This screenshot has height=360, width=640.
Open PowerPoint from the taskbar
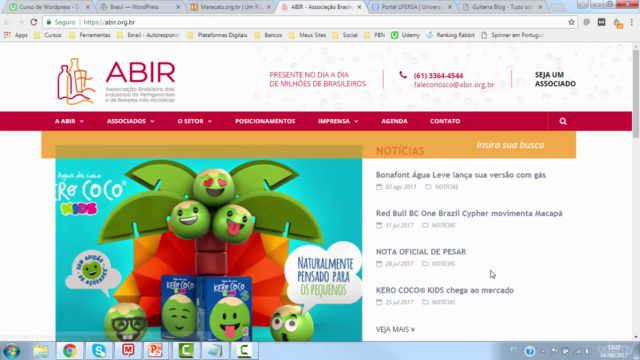coord(155,351)
